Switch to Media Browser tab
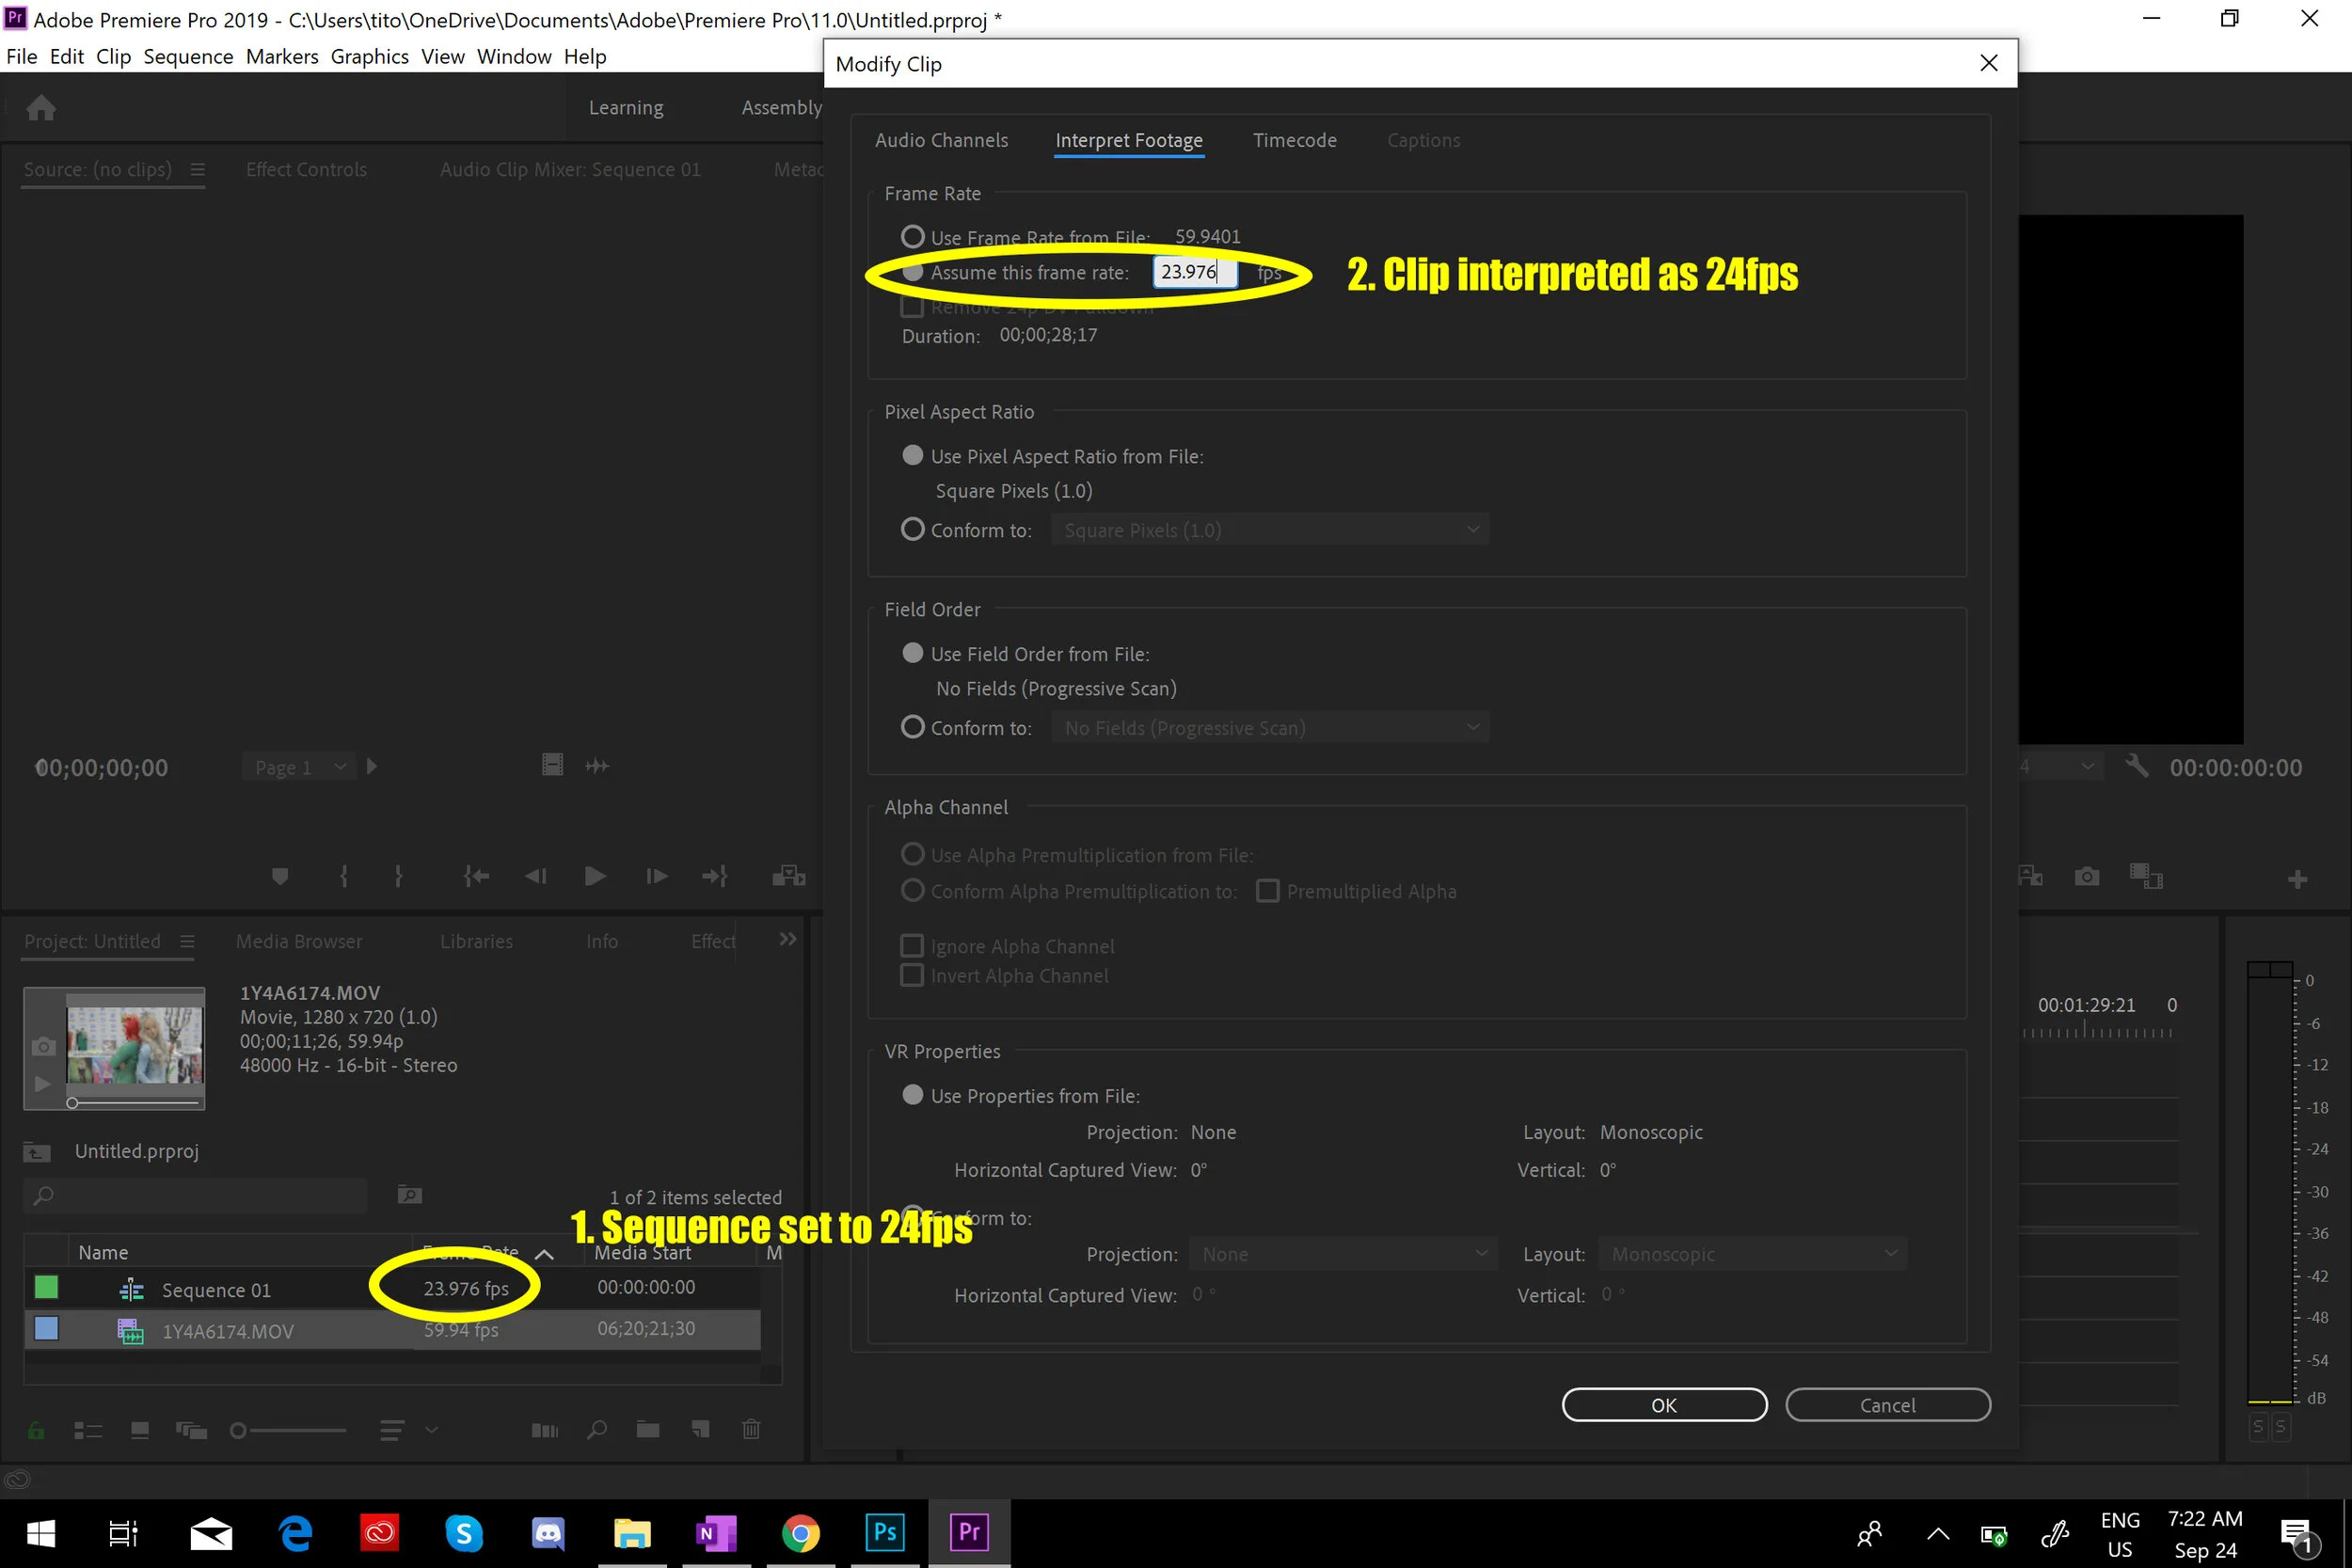 [299, 941]
